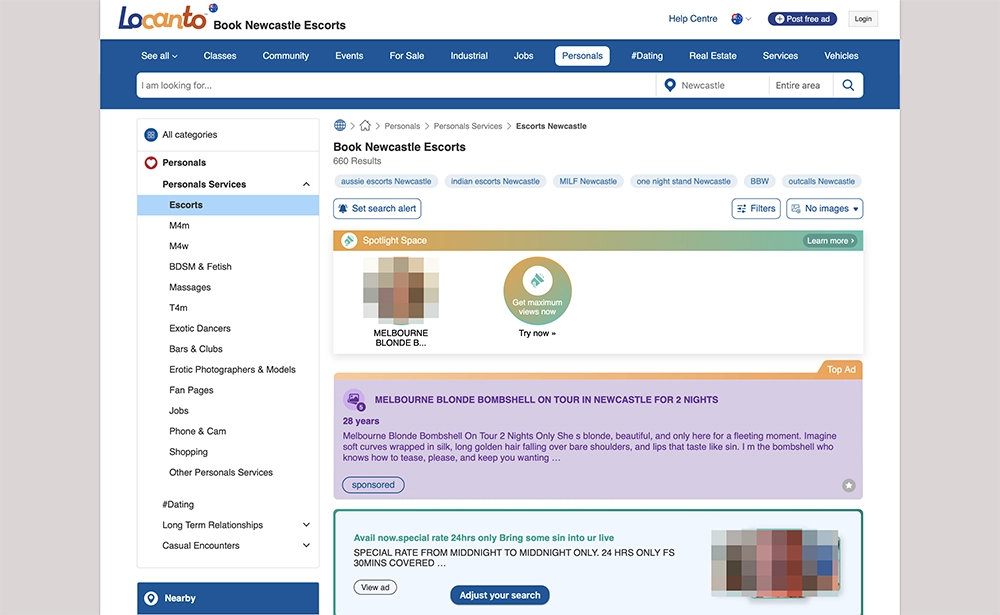
Task: Click the 'I am looking for' search field
Action: coord(395,86)
